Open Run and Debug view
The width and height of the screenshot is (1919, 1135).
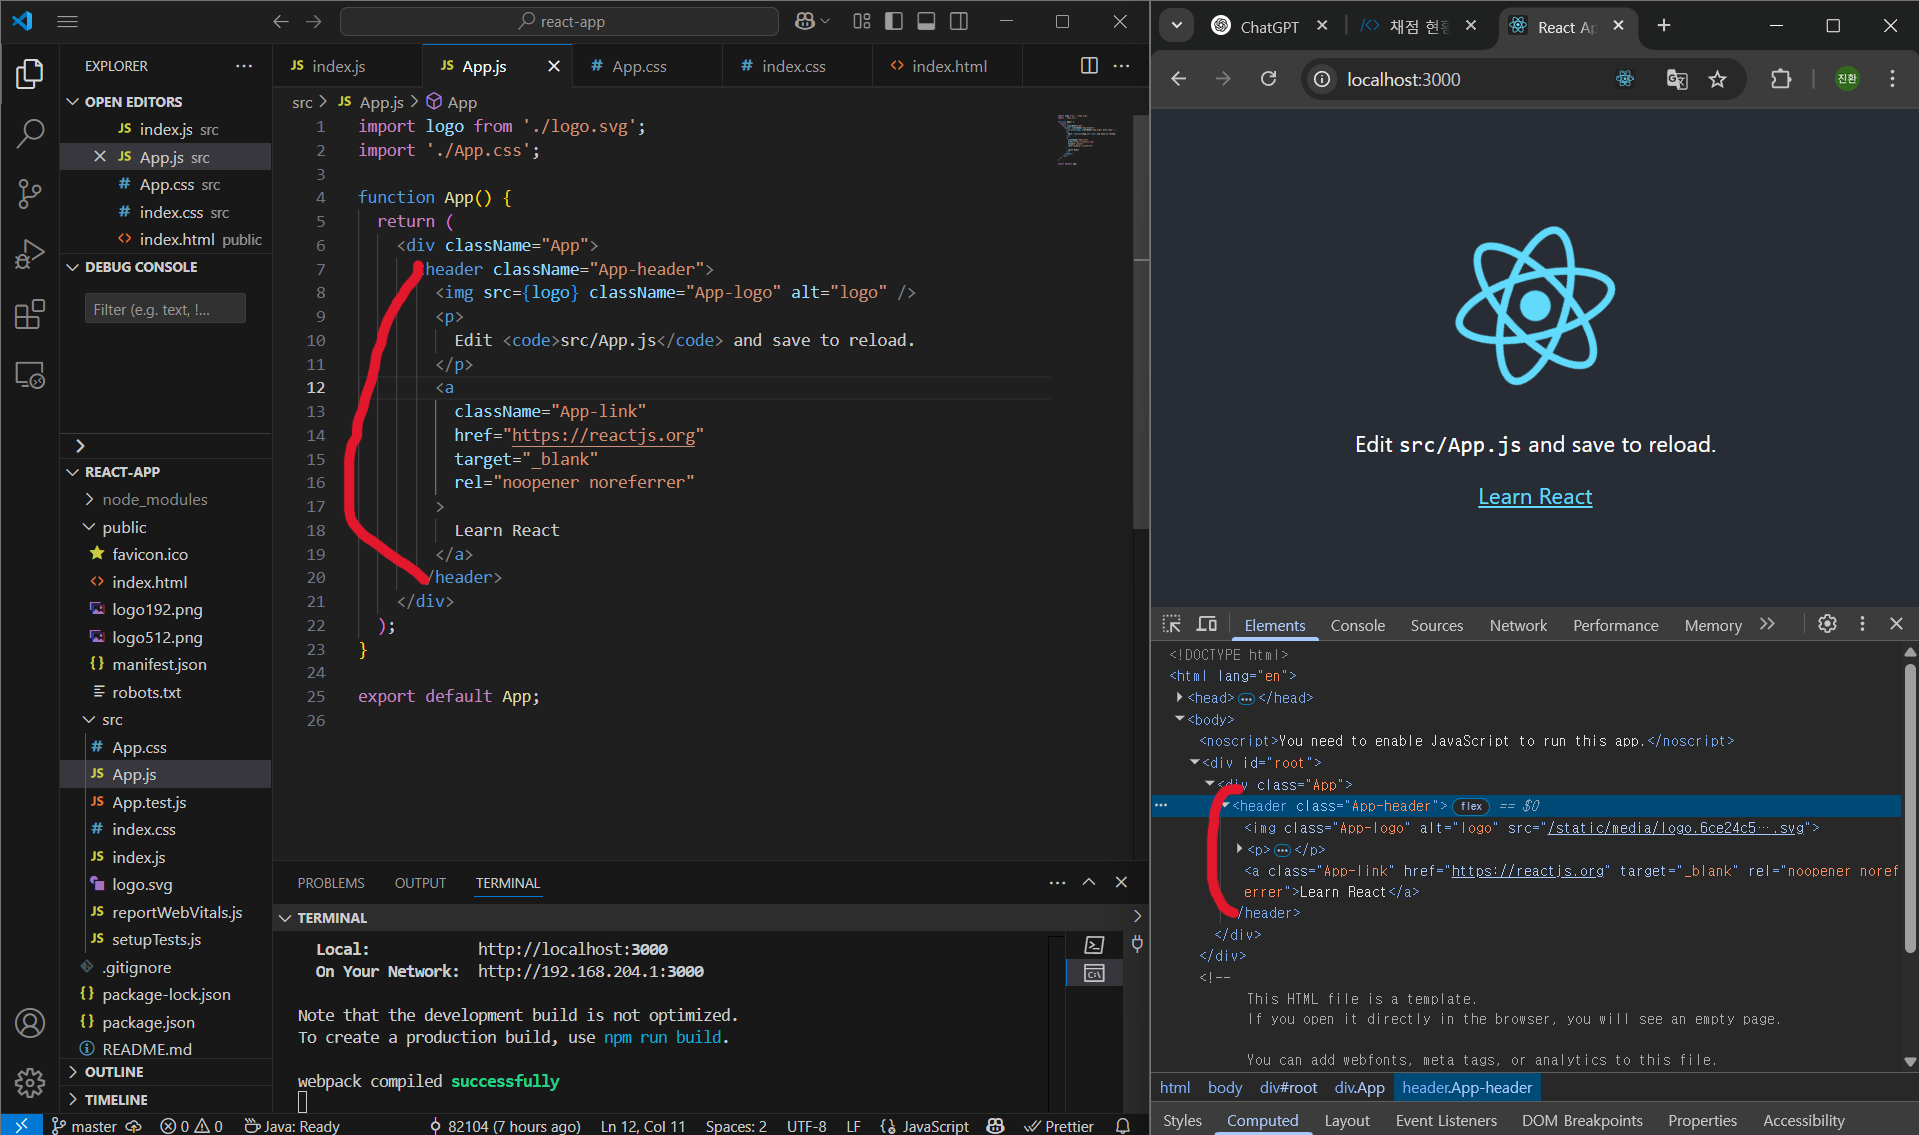coord(30,254)
